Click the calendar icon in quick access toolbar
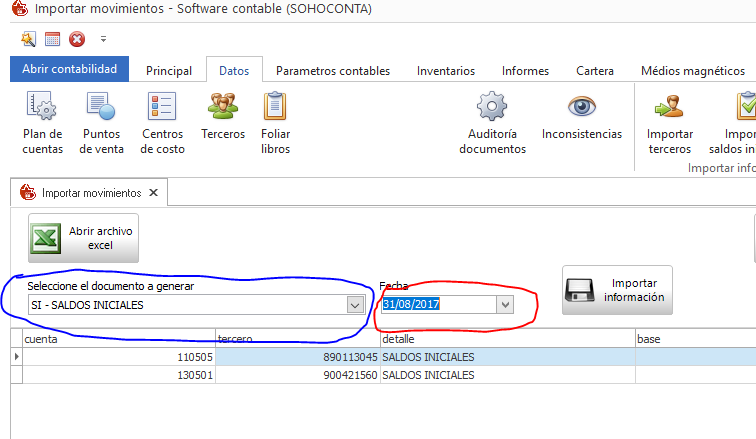Viewport: 756px width, 439px height. pyautogui.click(x=53, y=39)
